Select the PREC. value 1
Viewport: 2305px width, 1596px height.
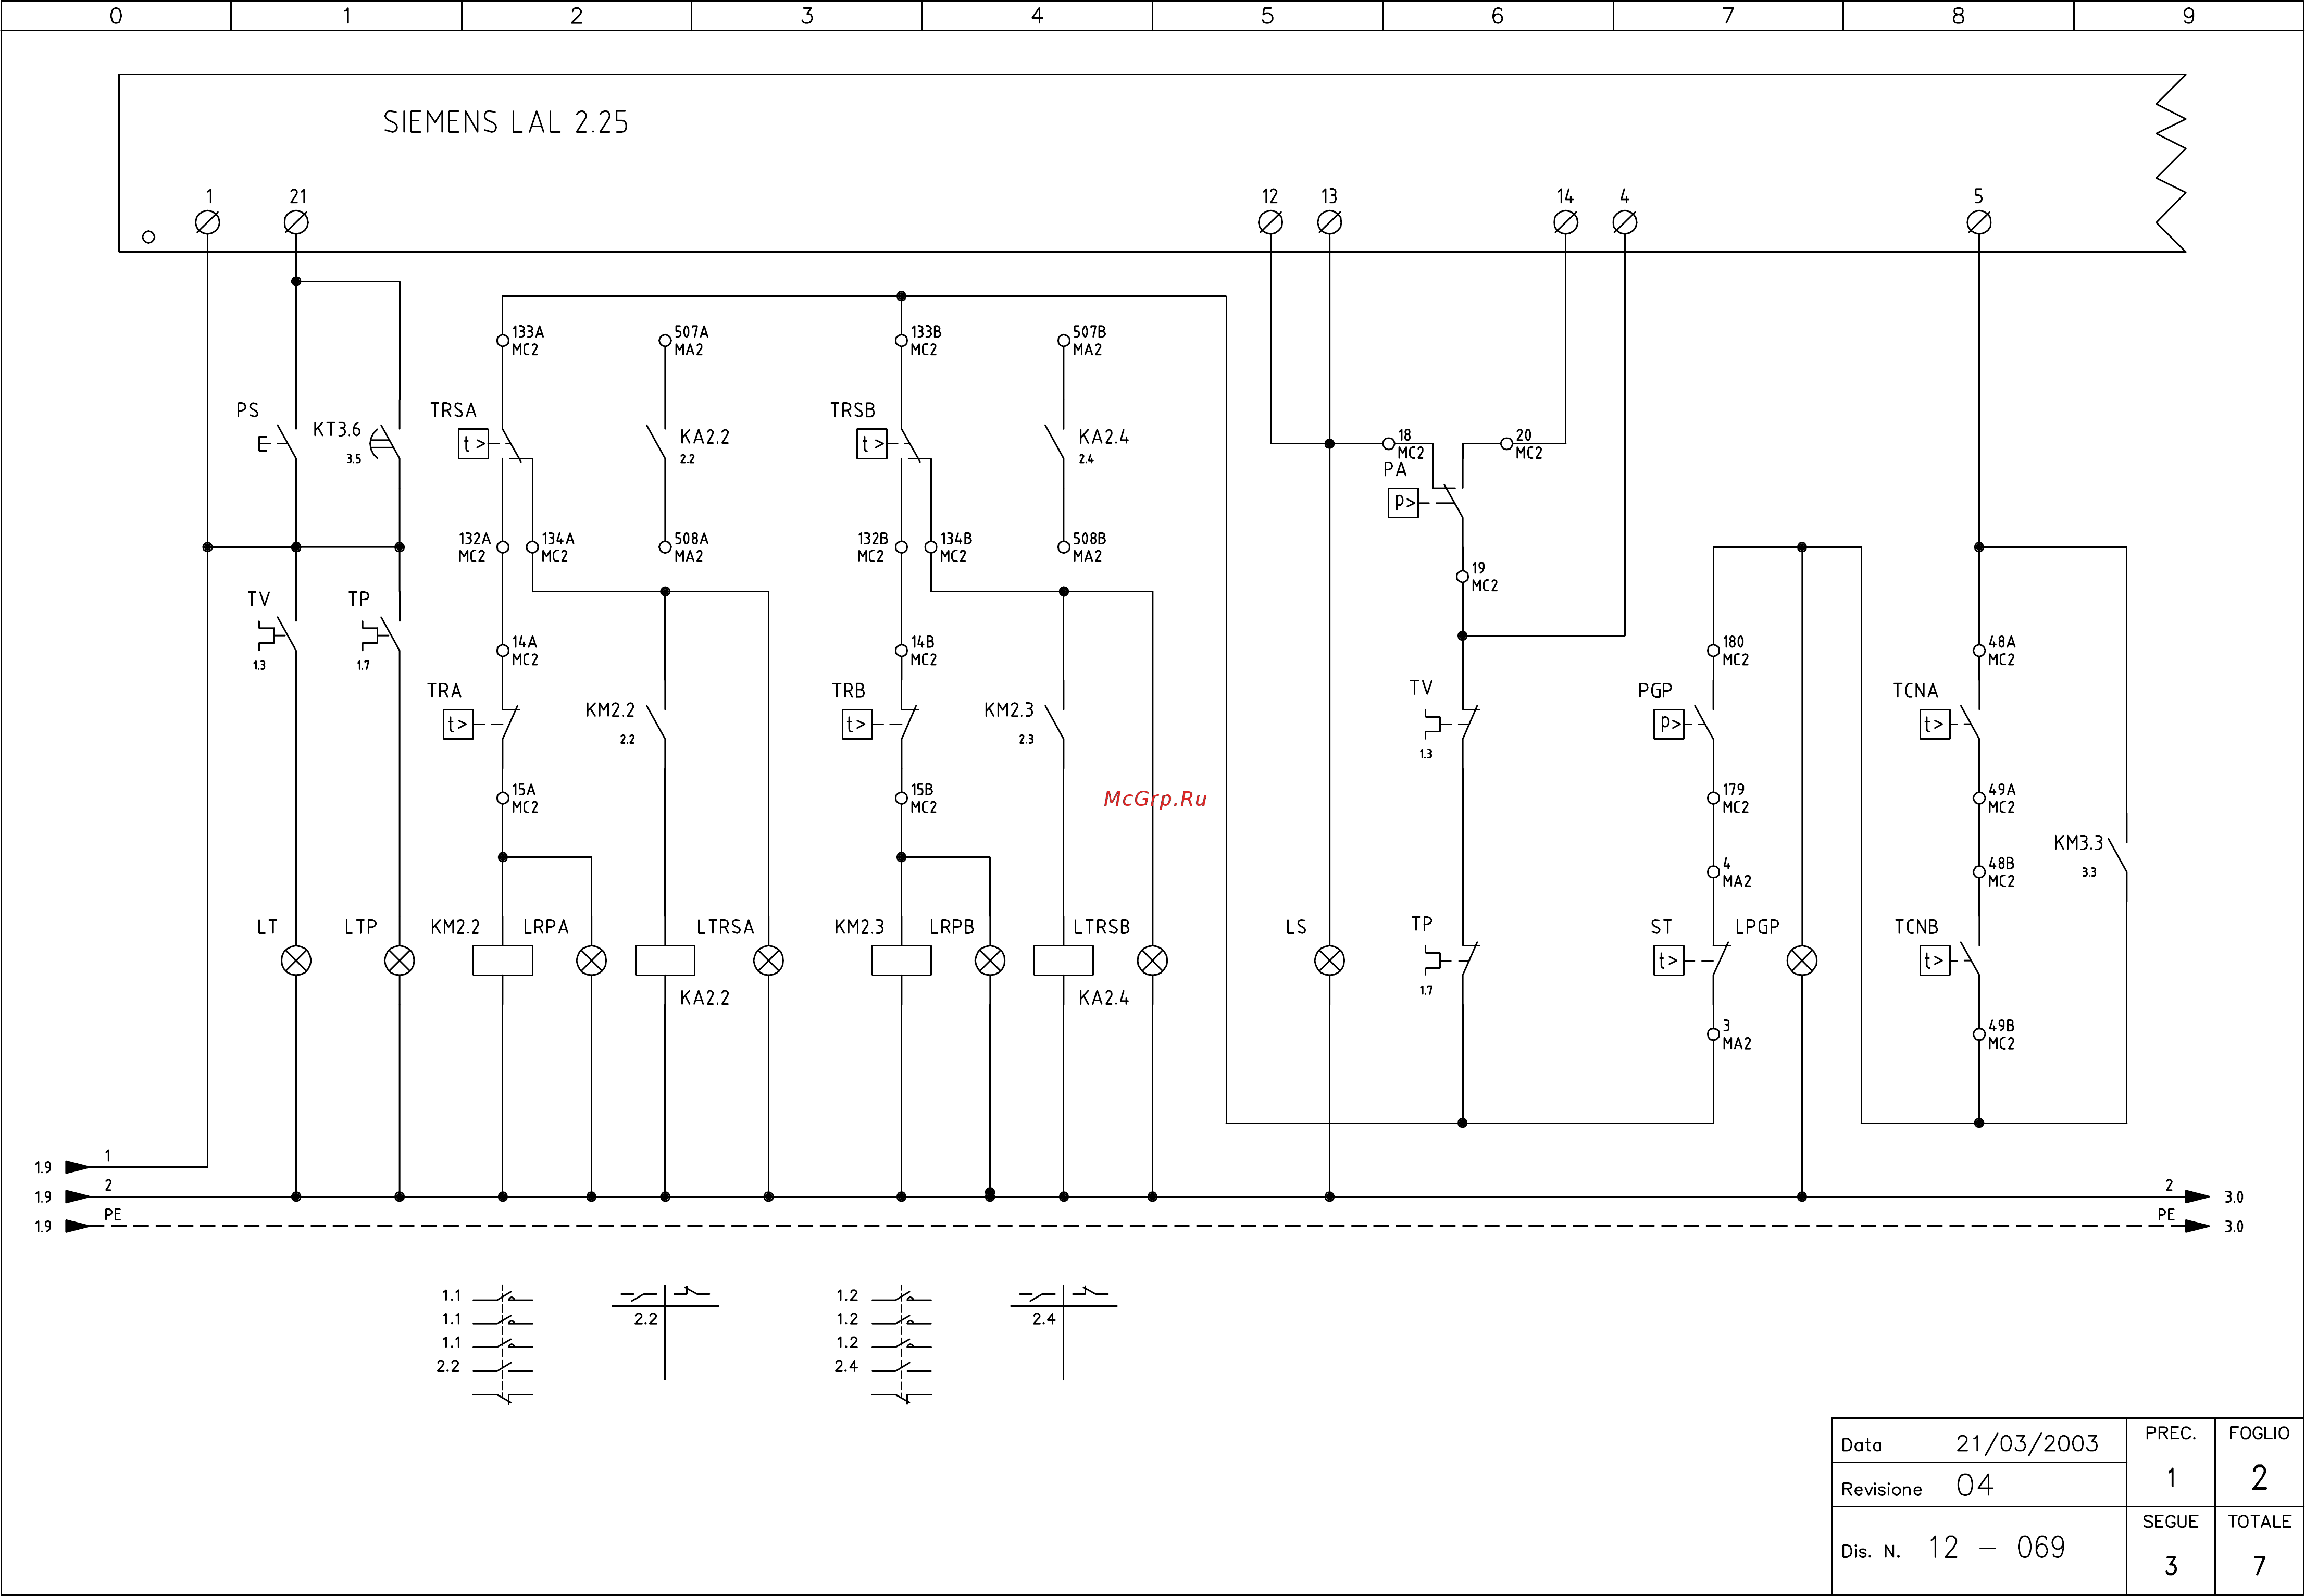[x=2171, y=1477]
